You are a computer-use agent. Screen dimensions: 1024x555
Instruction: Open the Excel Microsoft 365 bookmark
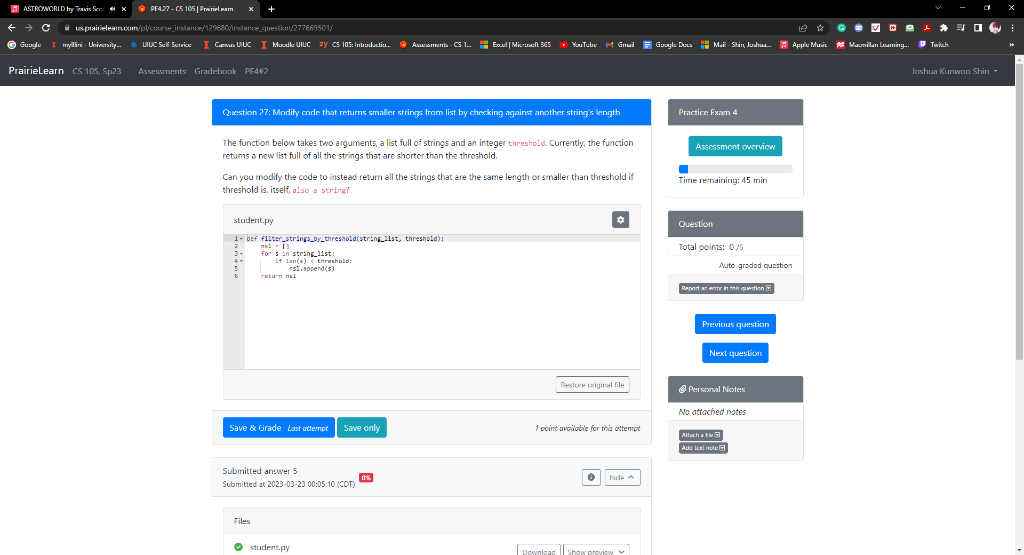tap(515, 44)
